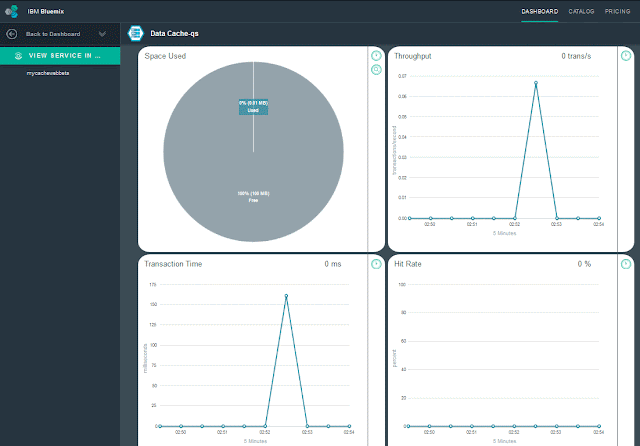
Task: Click the IBM Bluemix logo icon
Action: pos(12,11)
